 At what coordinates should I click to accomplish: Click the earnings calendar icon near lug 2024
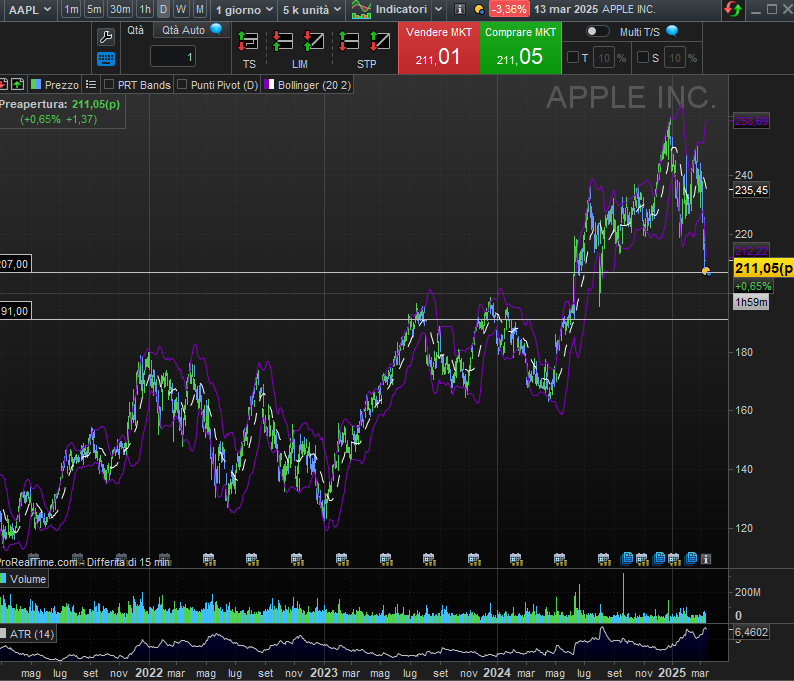coord(604,559)
